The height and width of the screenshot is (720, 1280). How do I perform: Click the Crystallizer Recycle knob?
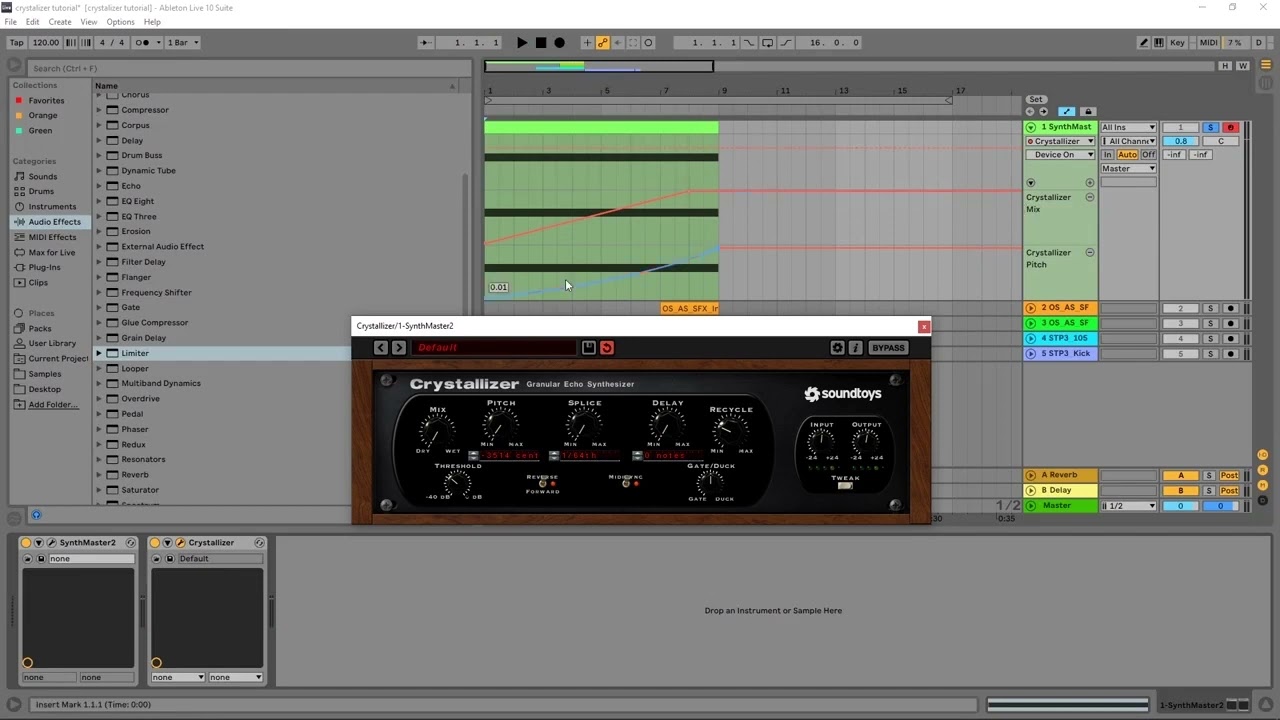coord(731,431)
